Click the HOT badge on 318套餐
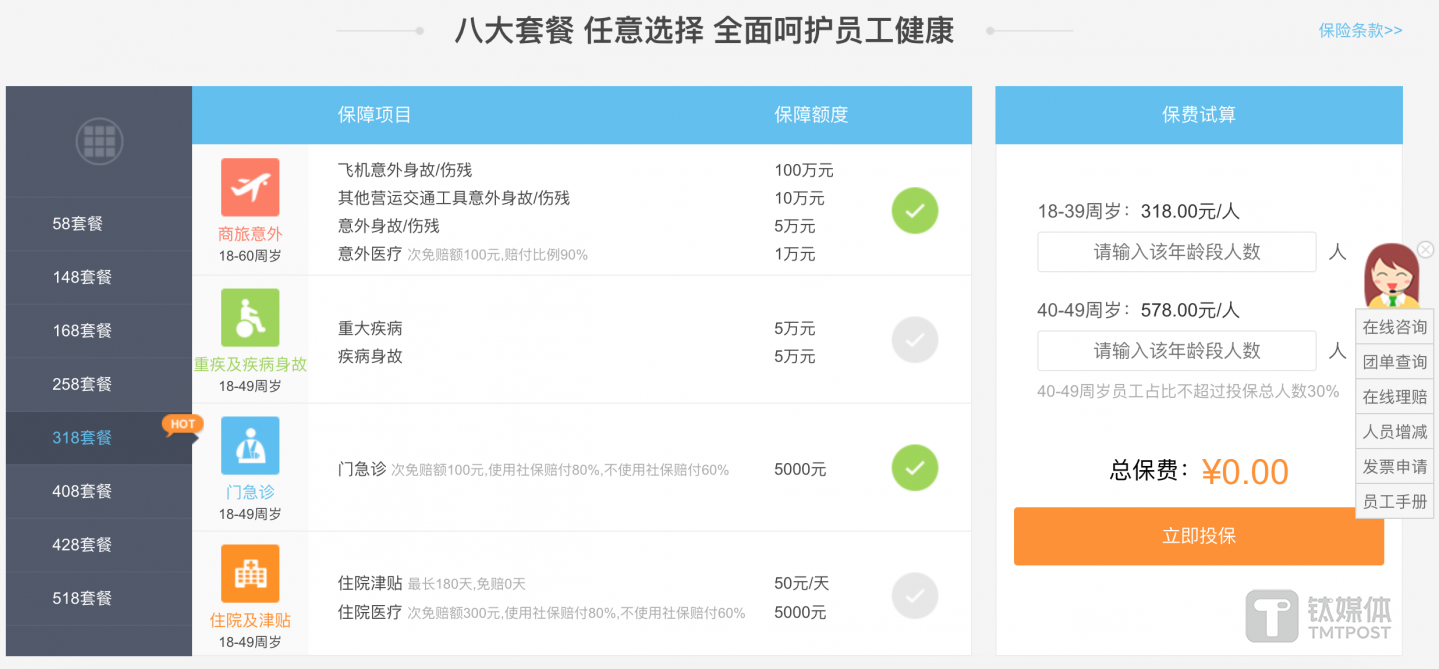Viewport: 1439px width, 669px height. point(181,424)
